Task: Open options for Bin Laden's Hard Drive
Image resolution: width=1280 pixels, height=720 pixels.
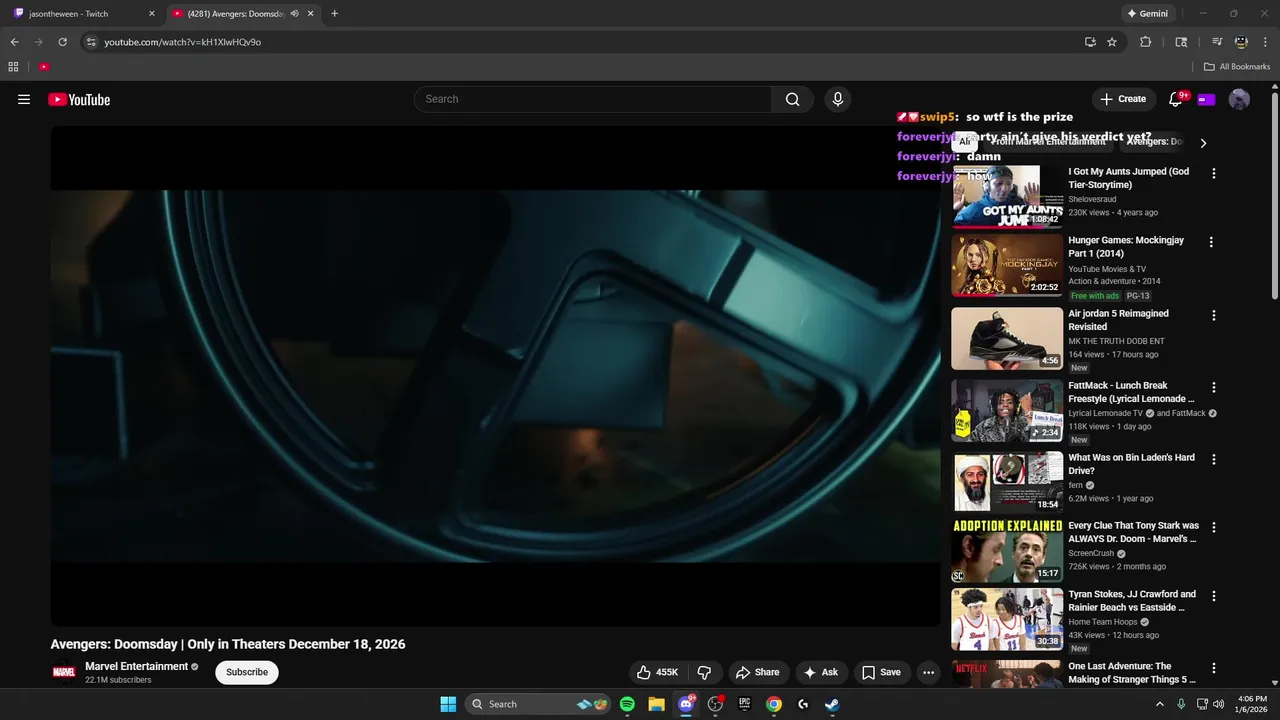Action: [x=1214, y=459]
